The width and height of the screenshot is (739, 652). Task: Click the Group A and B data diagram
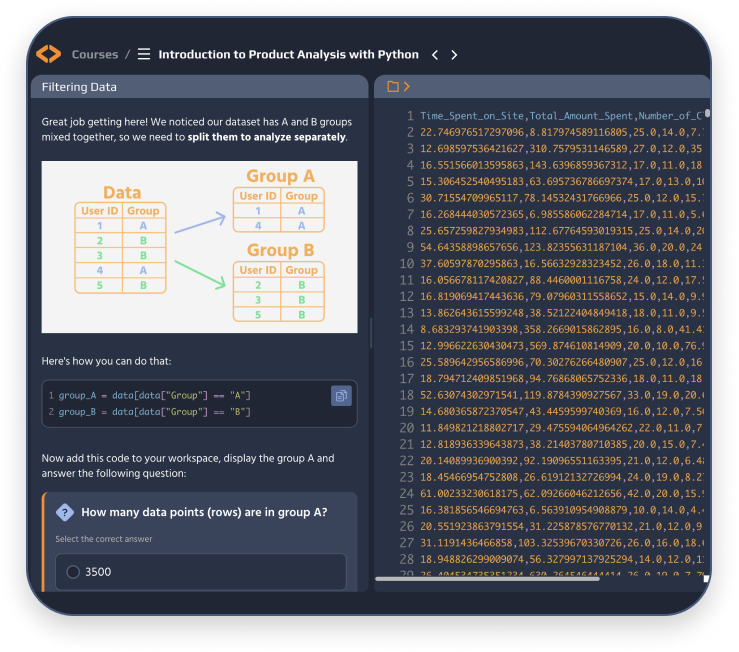[x=199, y=247]
